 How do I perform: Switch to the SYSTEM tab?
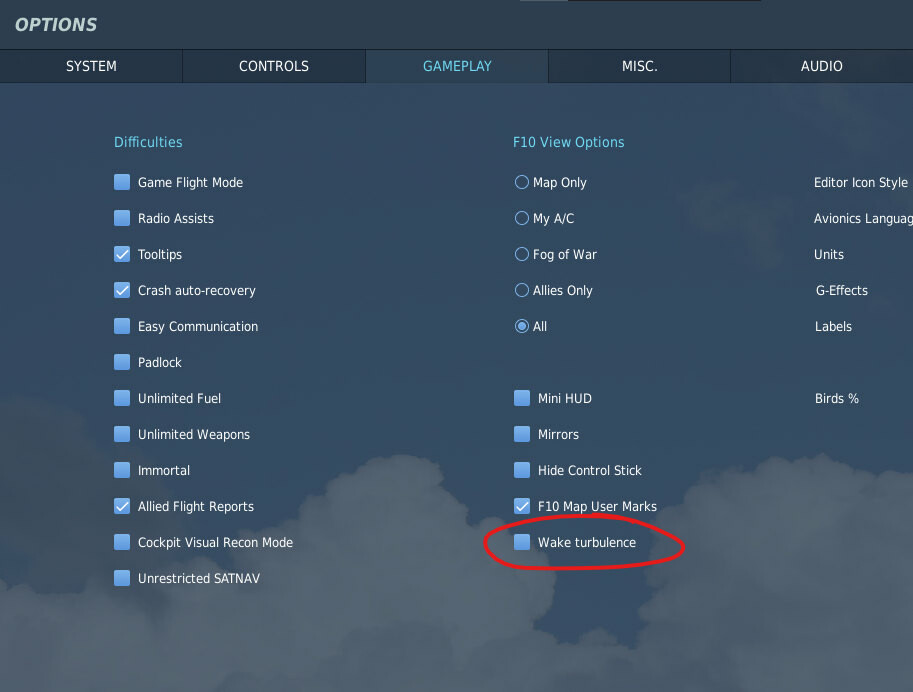tap(91, 66)
